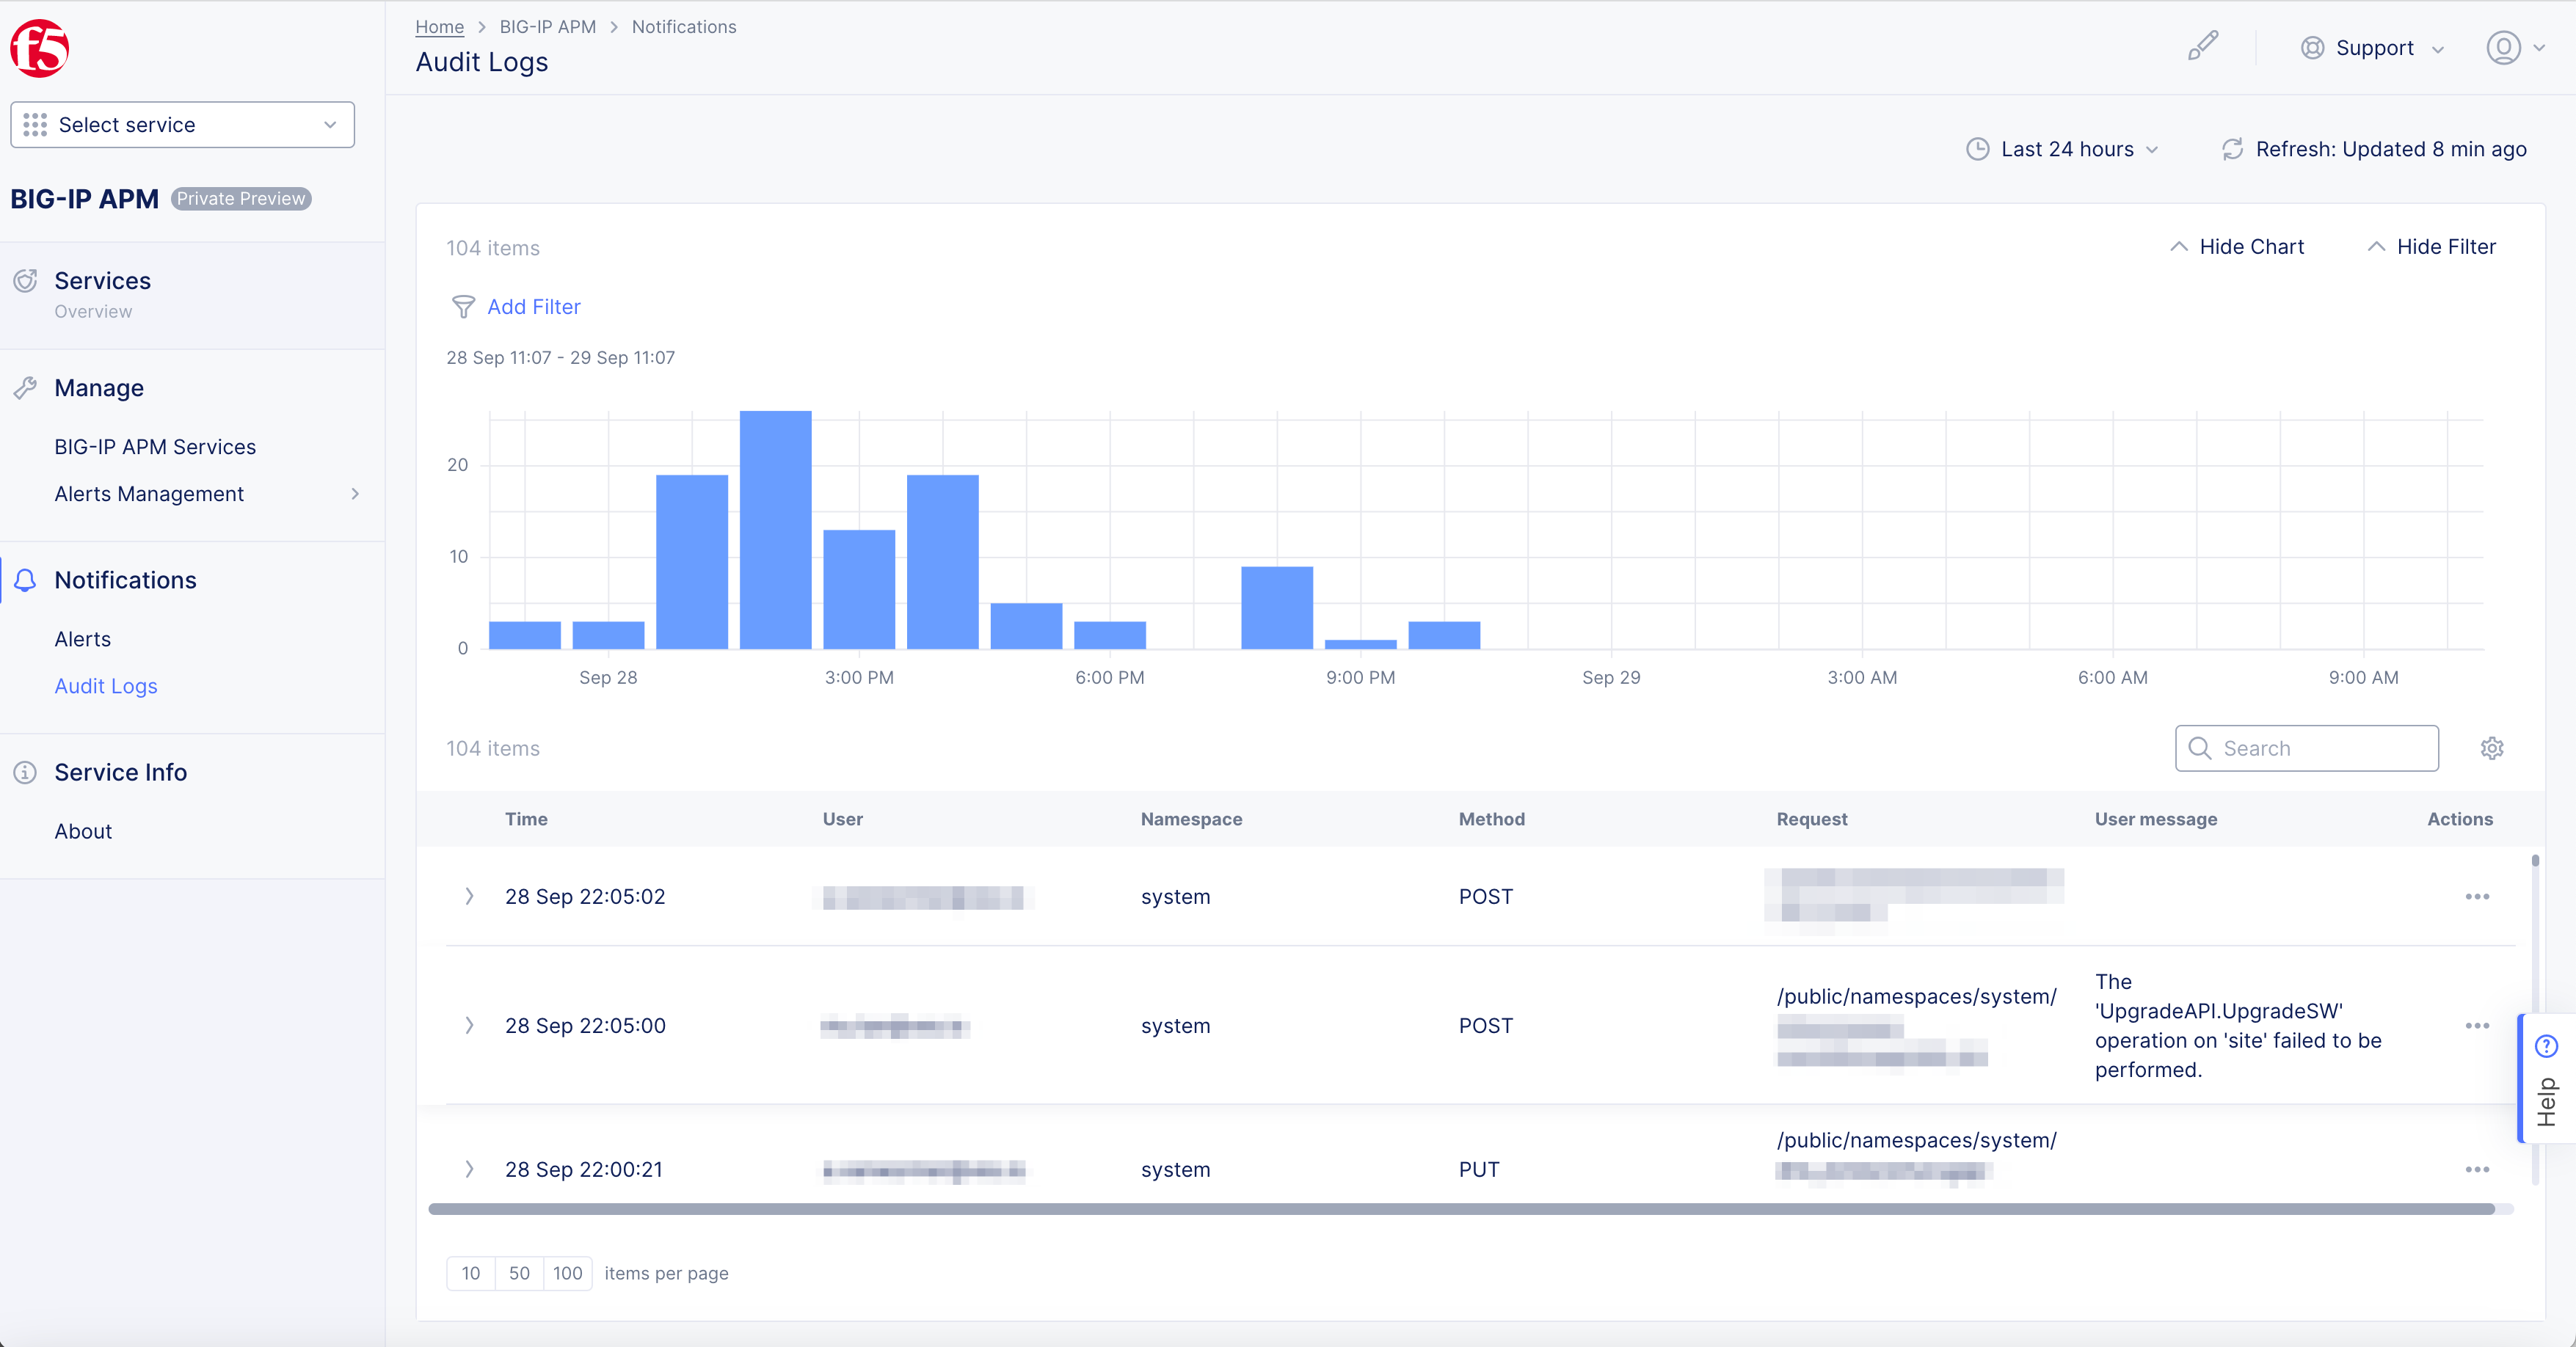
Task: Click the F5 logo icon
Action: 39,48
